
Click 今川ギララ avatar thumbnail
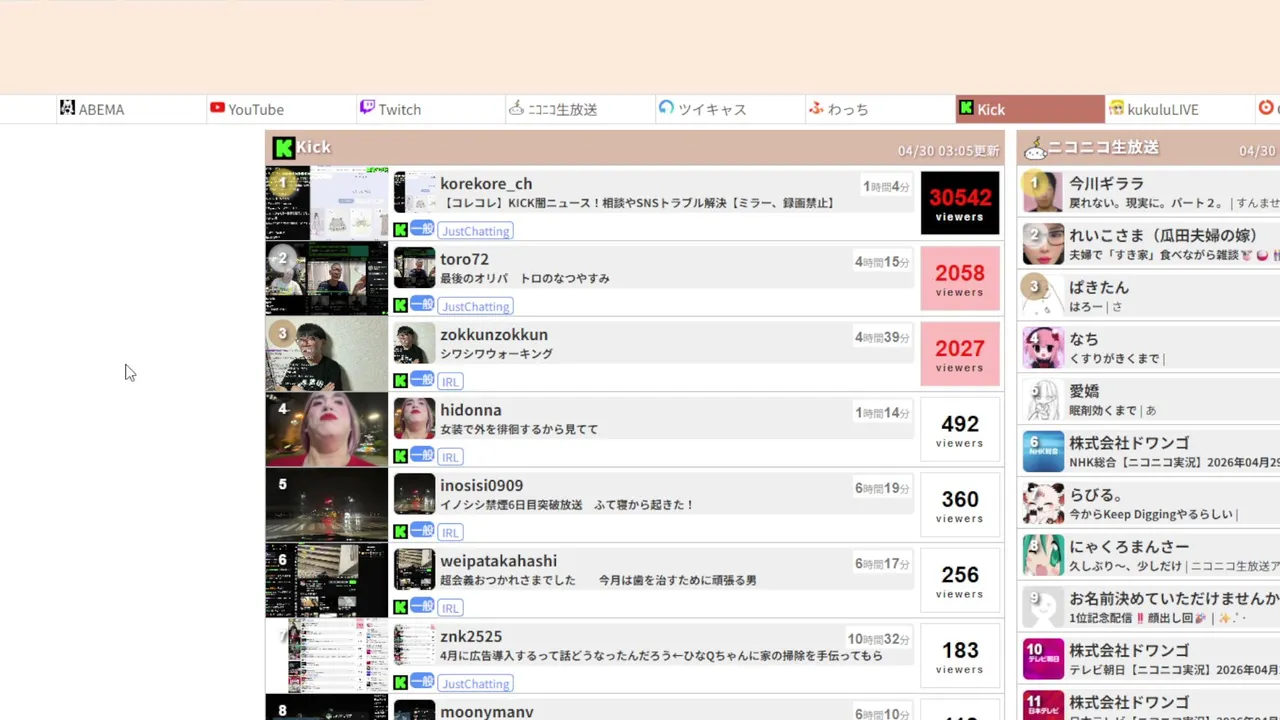(x=1043, y=192)
